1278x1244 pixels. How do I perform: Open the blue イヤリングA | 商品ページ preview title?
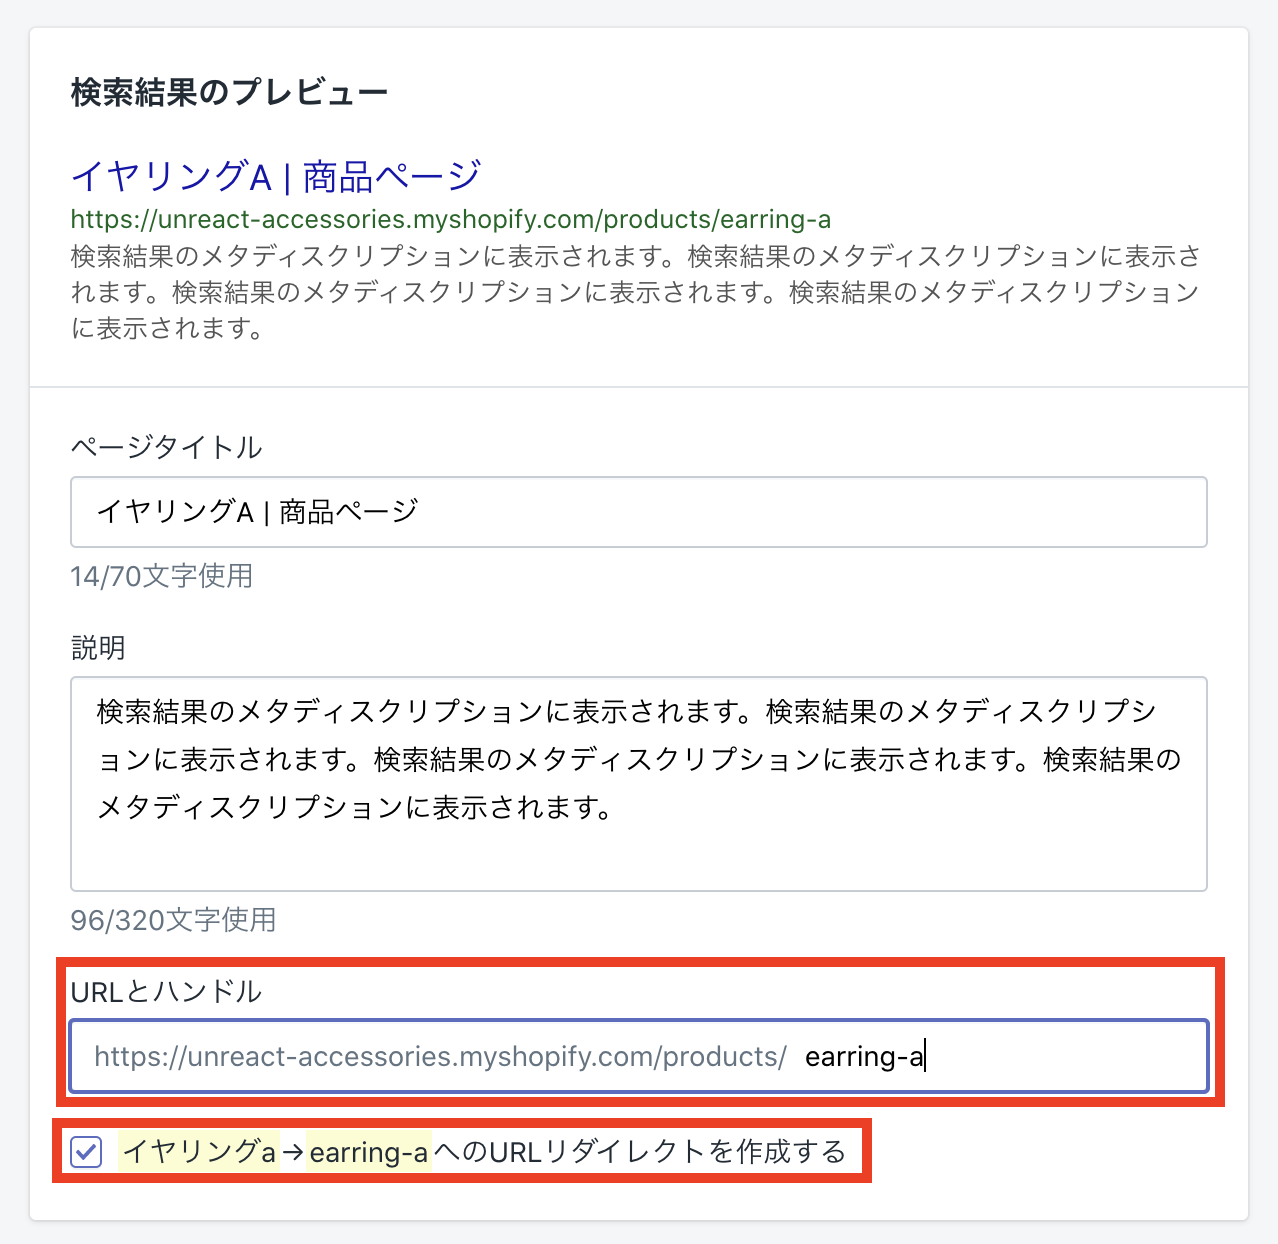point(276,177)
